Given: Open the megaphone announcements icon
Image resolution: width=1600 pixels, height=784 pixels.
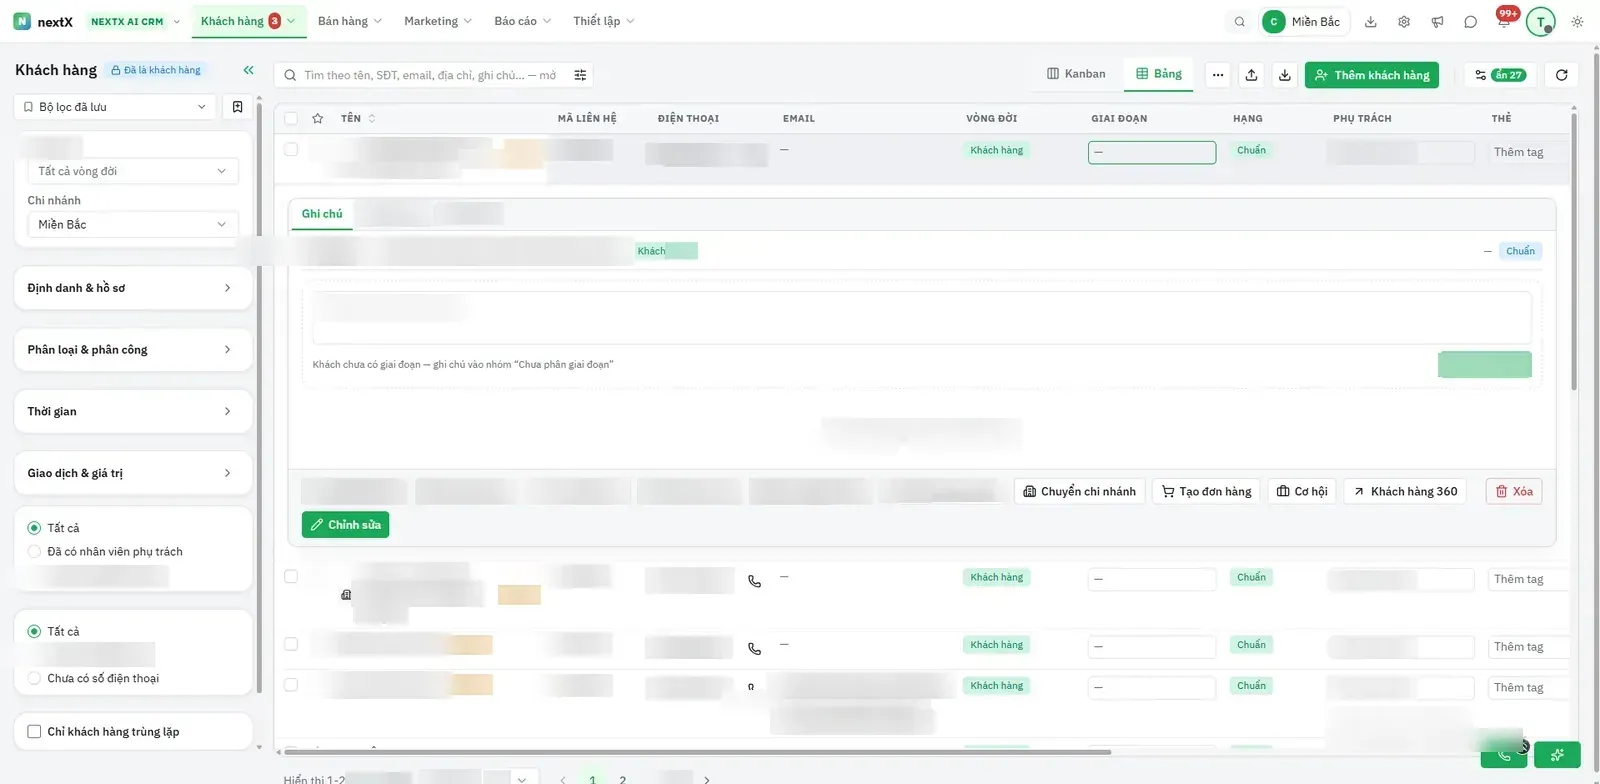Looking at the screenshot, I should (1437, 21).
